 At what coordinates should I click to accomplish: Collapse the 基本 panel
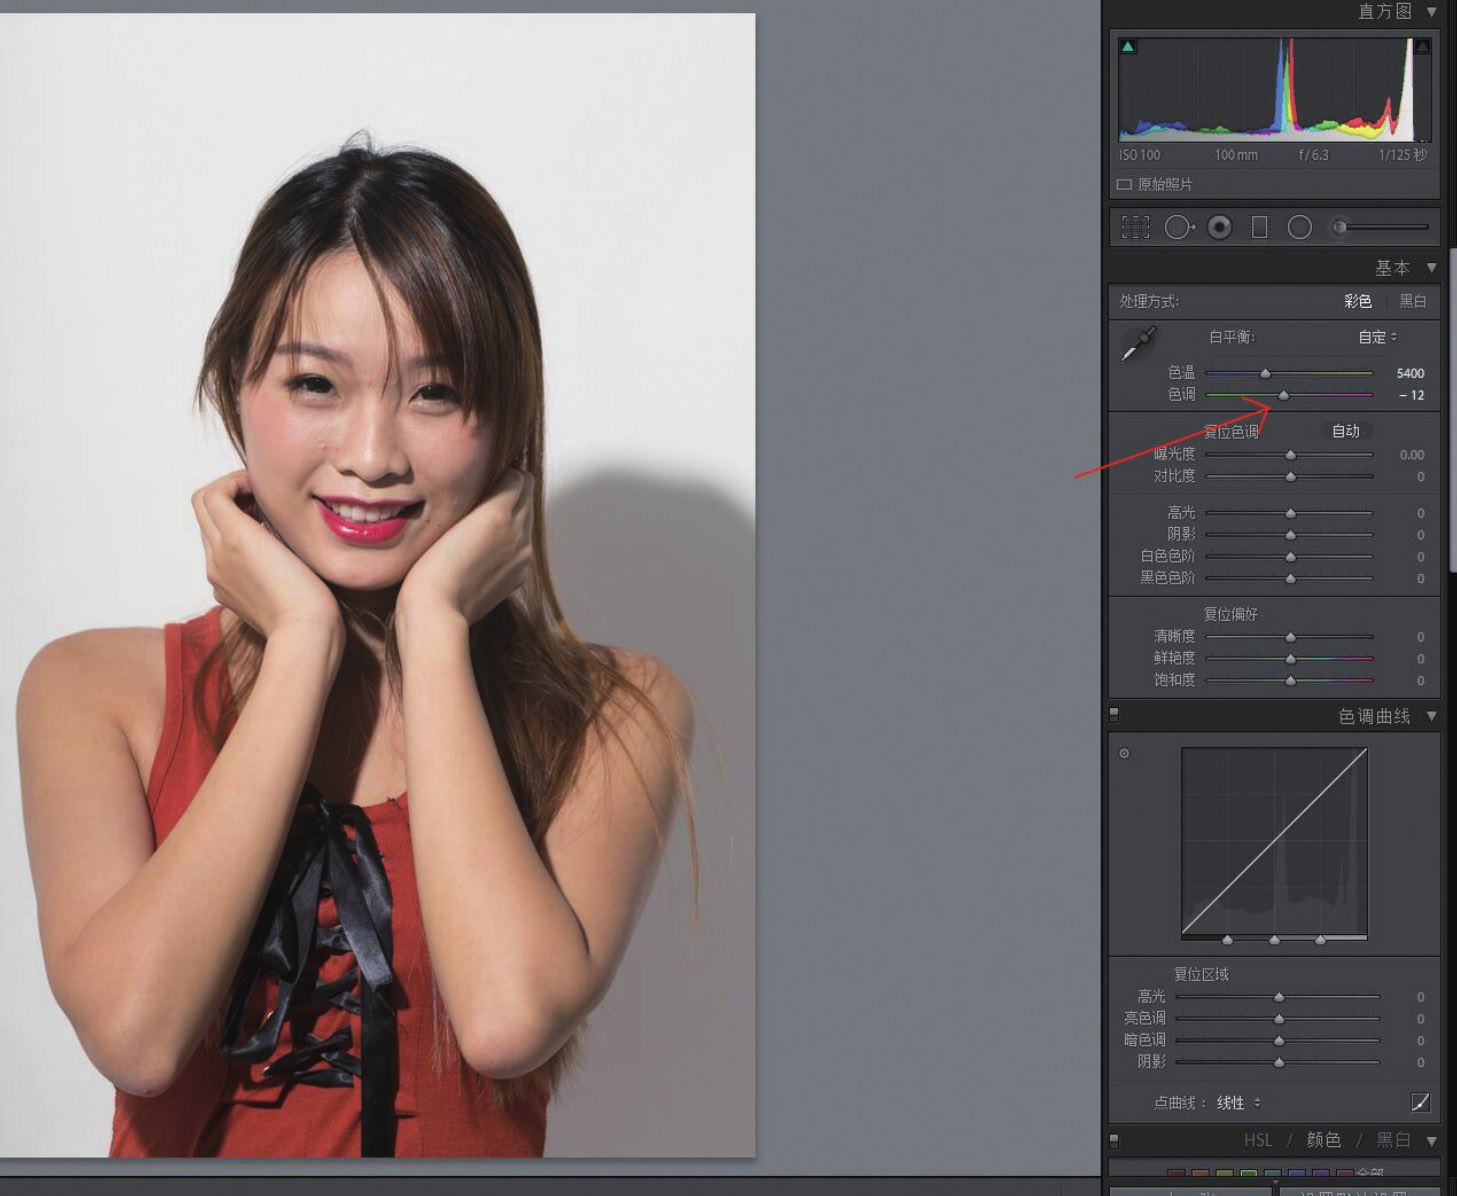[1431, 268]
